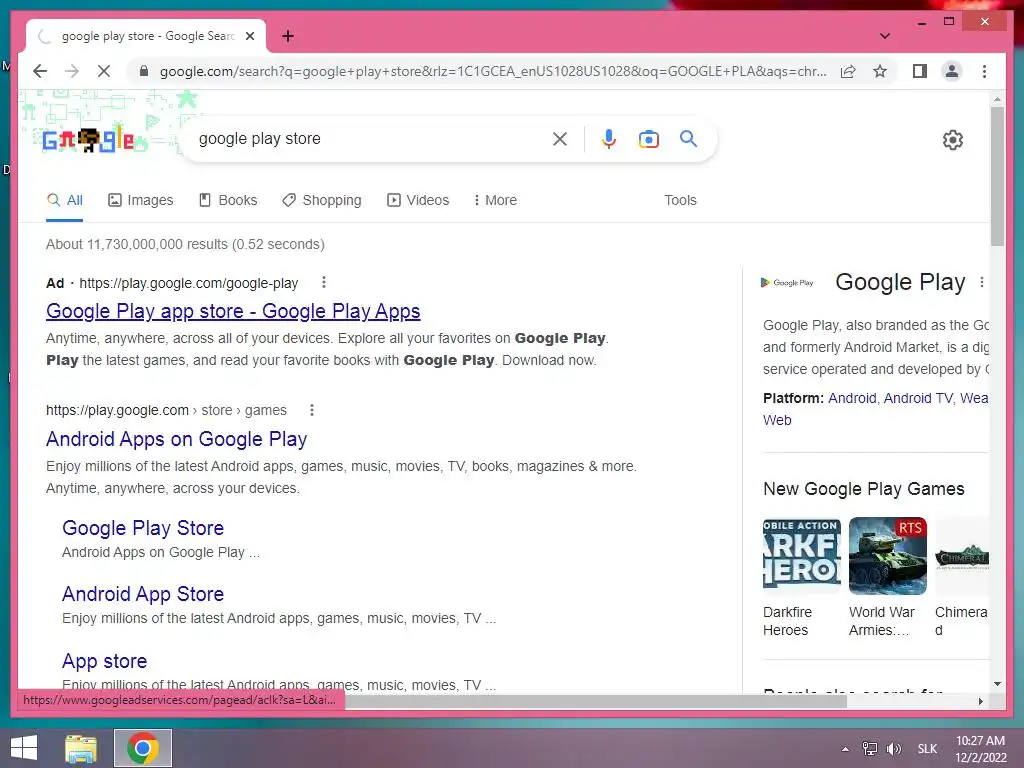This screenshot has height=768, width=1024.
Task: Switch to the Books tab
Action: [x=228, y=200]
